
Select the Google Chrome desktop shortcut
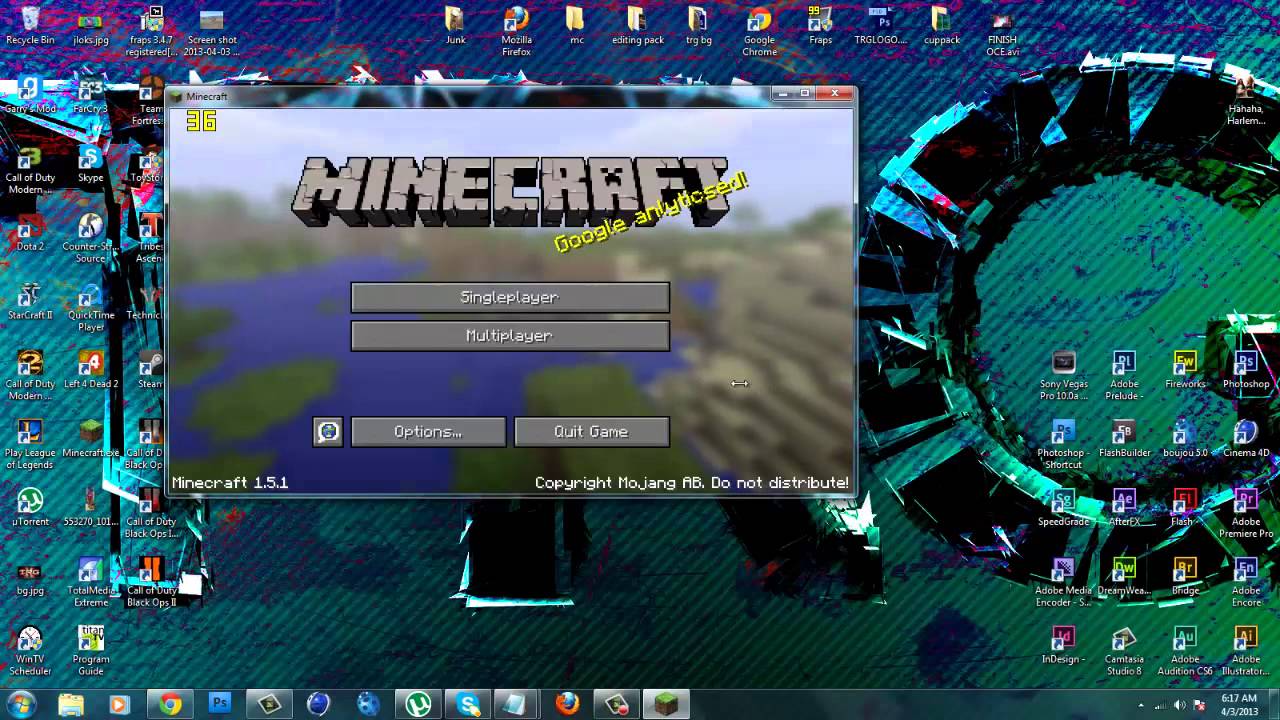[x=759, y=32]
